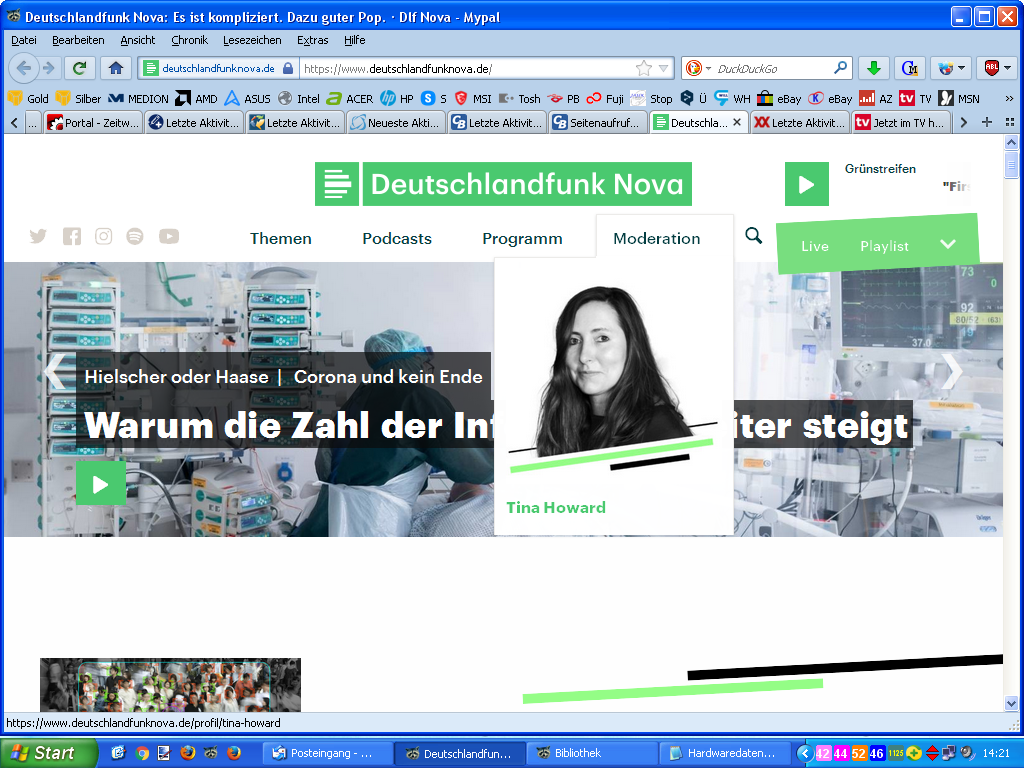Close the Deutschlandfunk Nova tab
This screenshot has height=768, width=1024.
pos(737,122)
